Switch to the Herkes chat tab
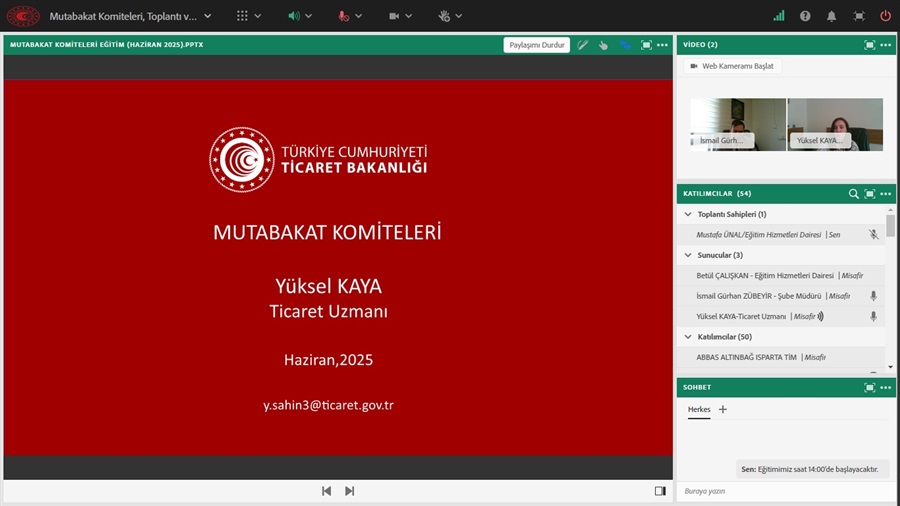This screenshot has height=506, width=900. click(699, 410)
